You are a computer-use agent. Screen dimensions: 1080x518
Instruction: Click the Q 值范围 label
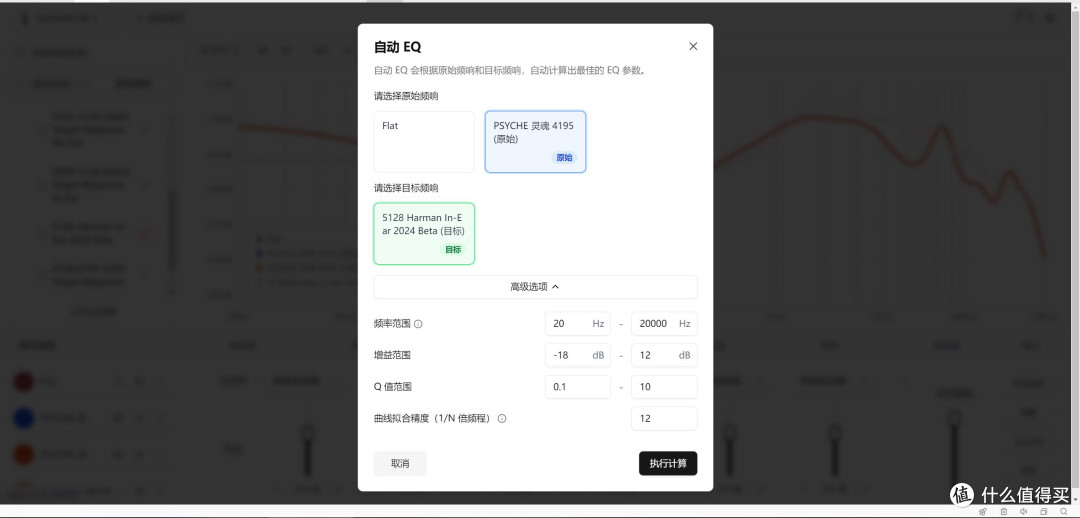pyautogui.click(x=393, y=387)
